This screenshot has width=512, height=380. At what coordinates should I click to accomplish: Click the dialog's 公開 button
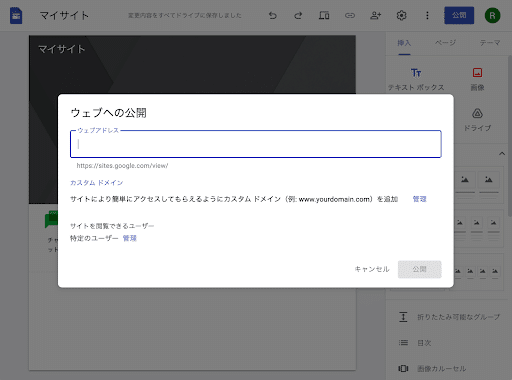coord(420,269)
